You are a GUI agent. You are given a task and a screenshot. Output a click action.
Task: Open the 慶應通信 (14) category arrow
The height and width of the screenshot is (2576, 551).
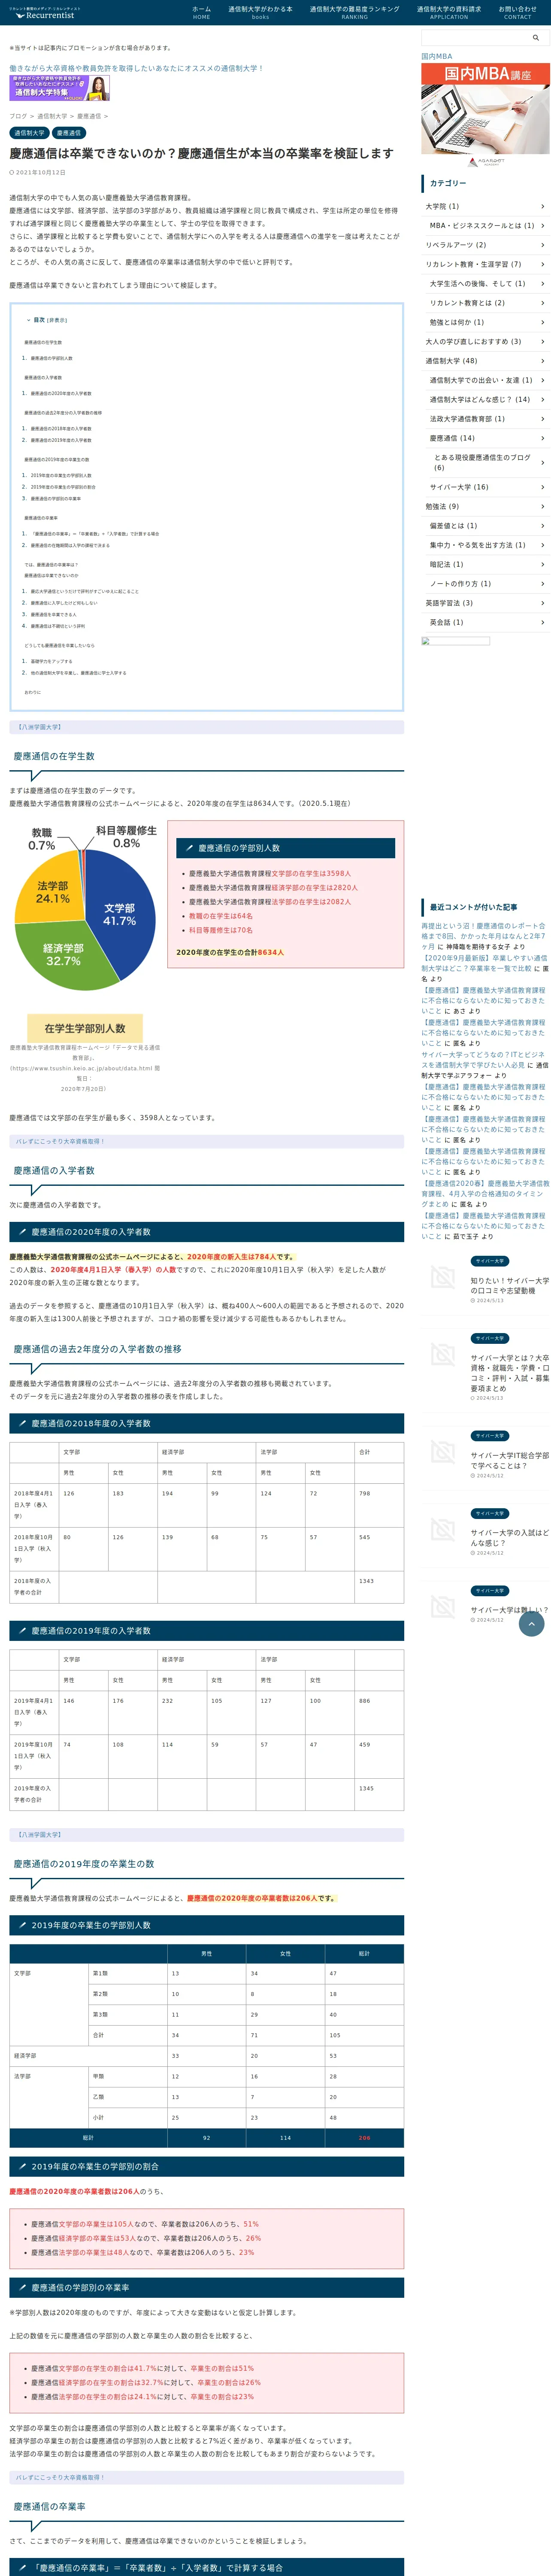coord(543,438)
